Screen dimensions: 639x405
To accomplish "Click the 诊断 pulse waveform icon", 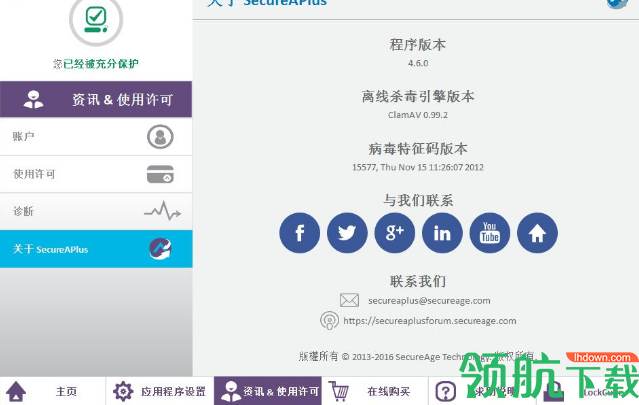I will [162, 211].
